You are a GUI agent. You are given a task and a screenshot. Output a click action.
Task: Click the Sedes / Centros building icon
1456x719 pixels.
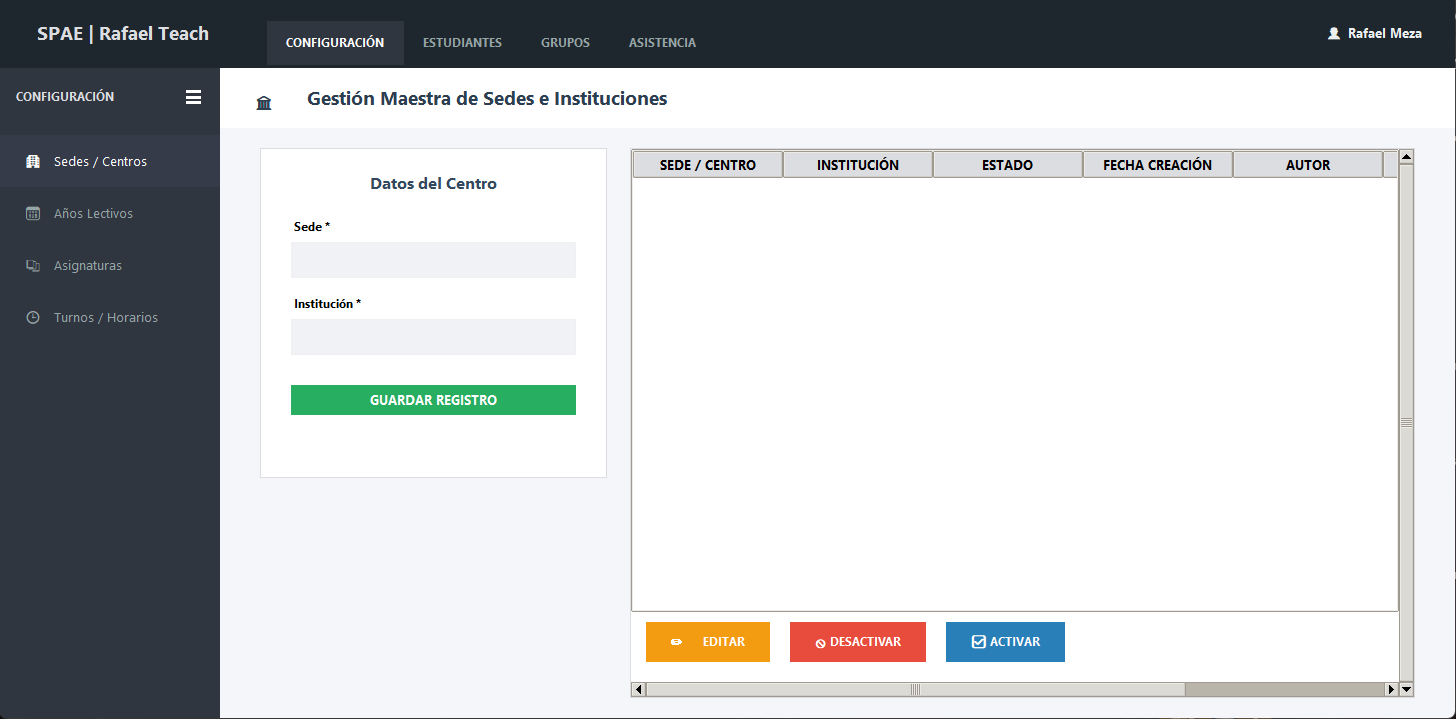tap(33, 161)
